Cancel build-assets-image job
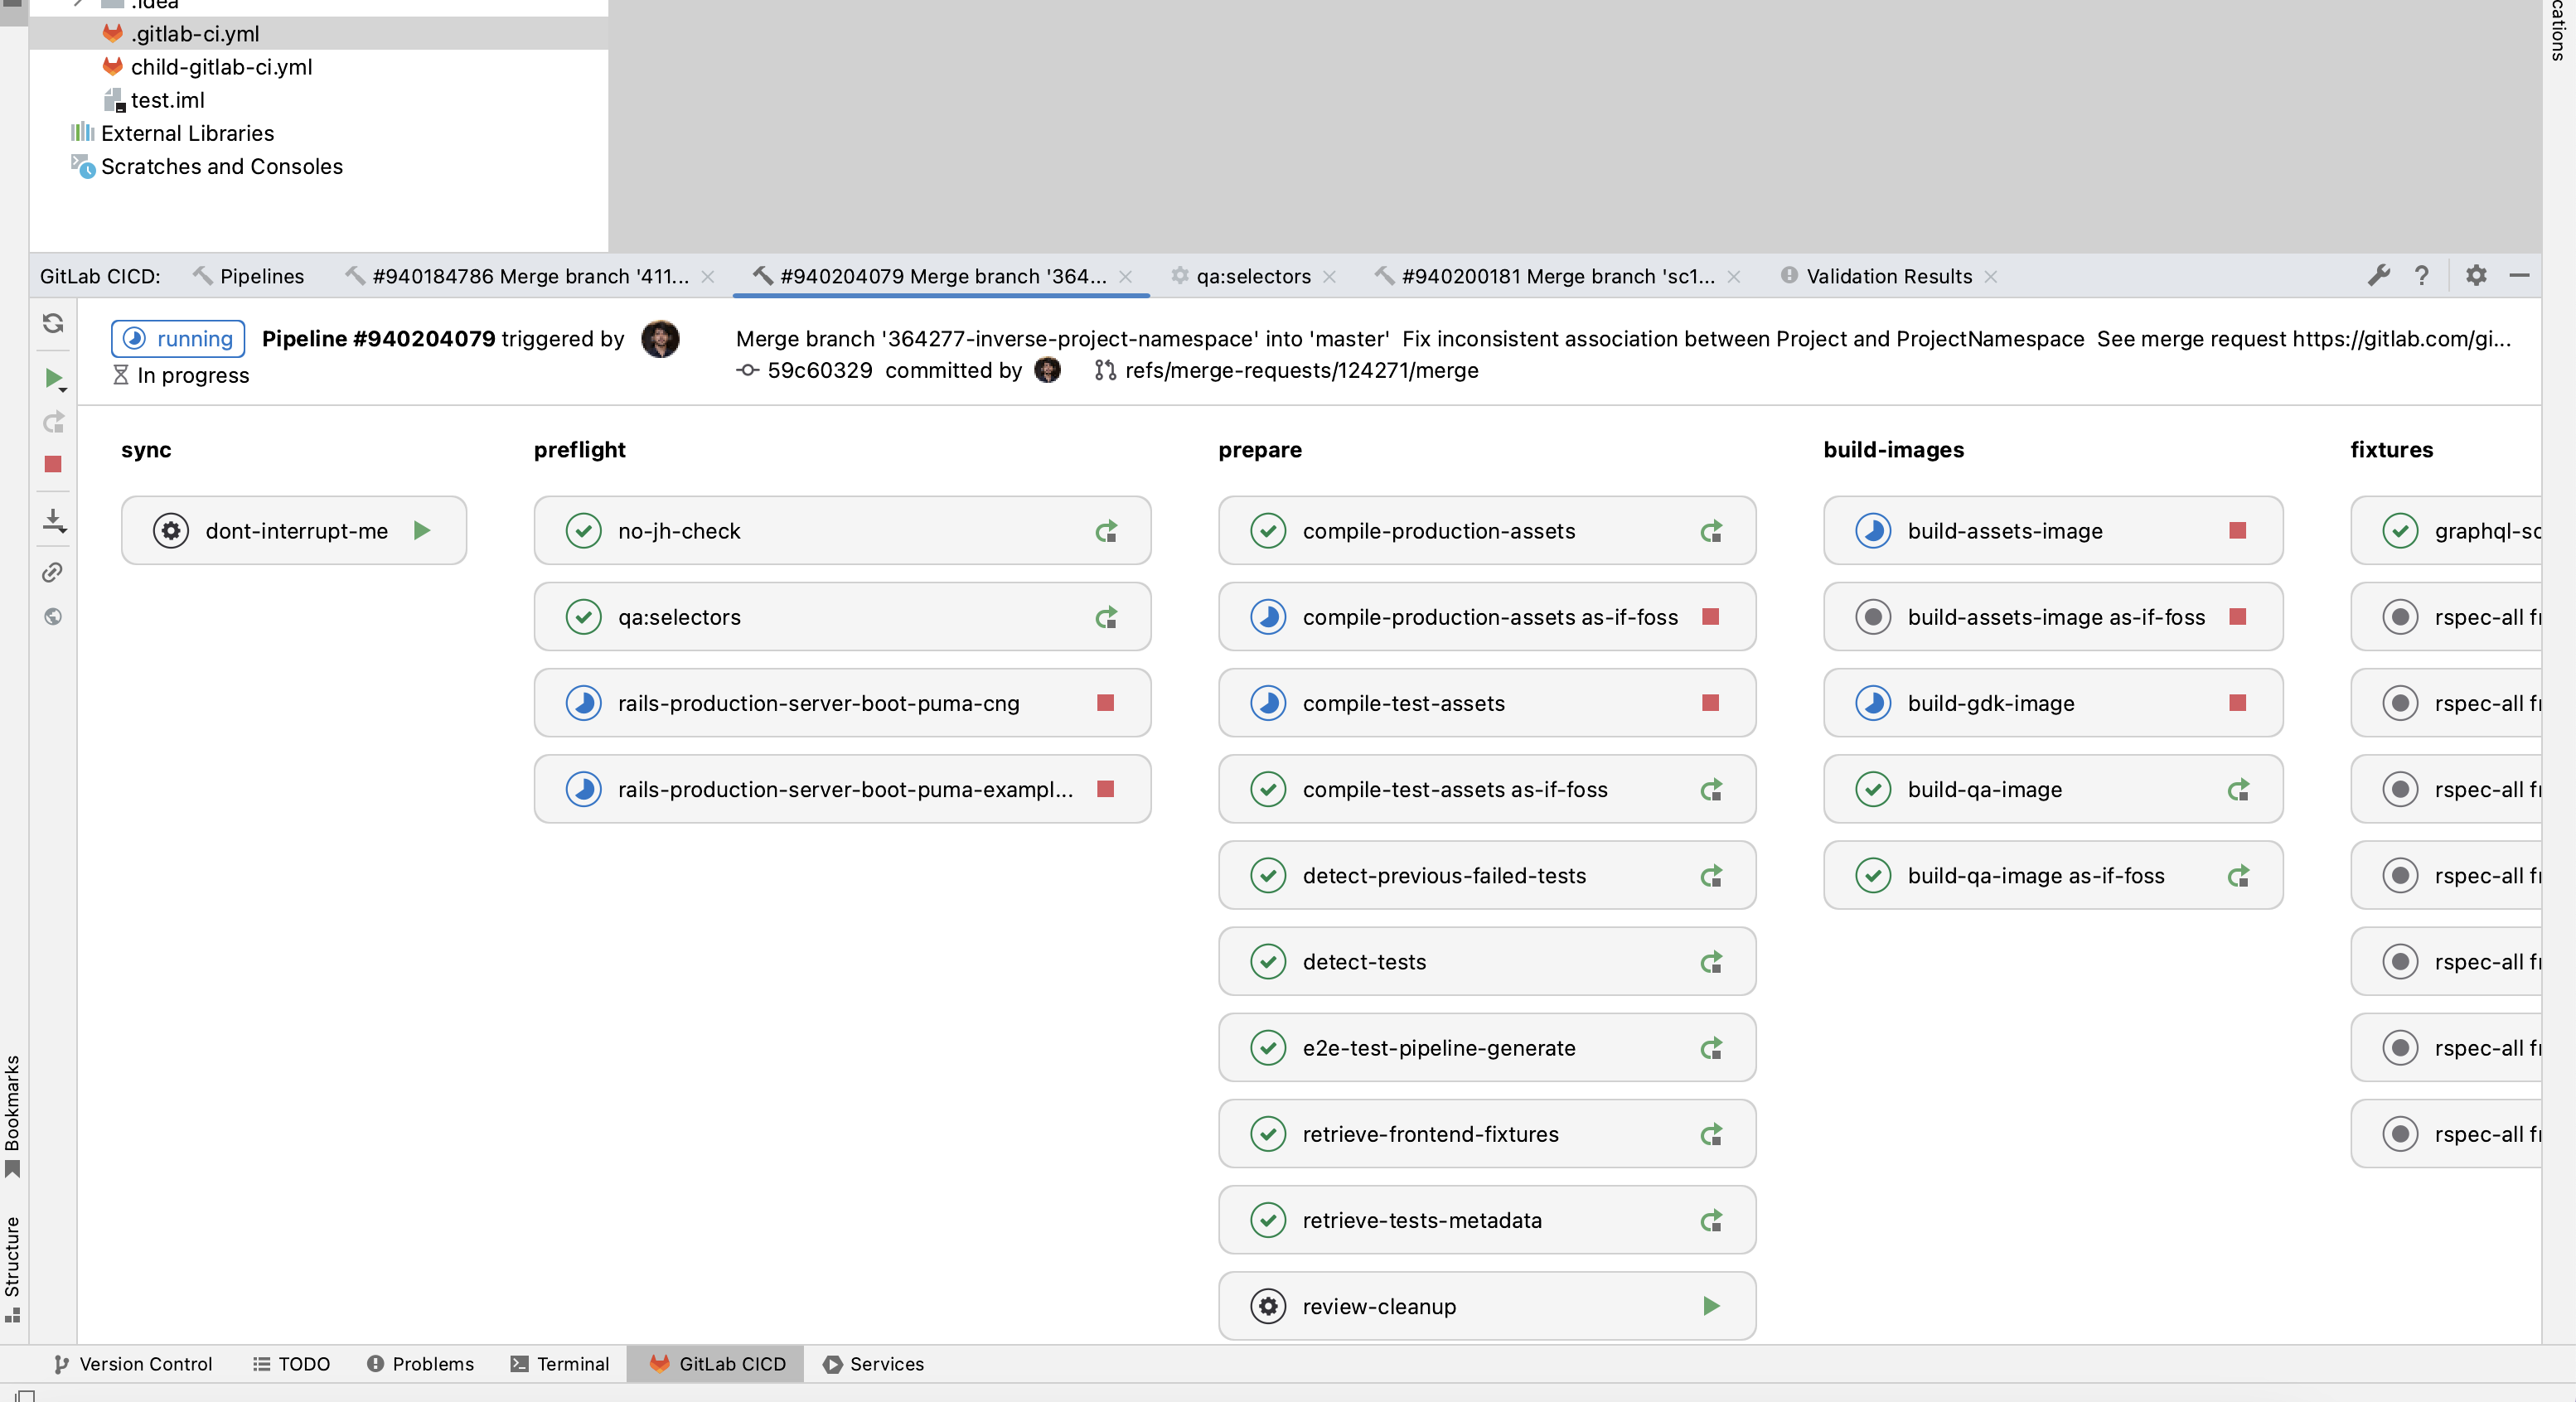The image size is (2576, 1402). 2238,531
